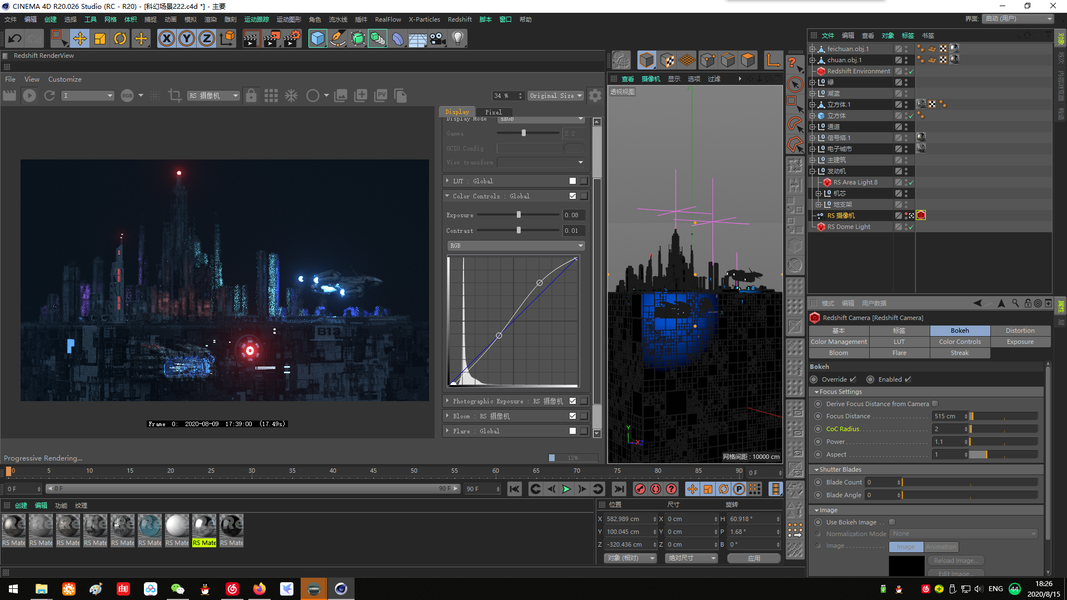Open the RS camera selector dropdown in RenderView

tap(213, 96)
